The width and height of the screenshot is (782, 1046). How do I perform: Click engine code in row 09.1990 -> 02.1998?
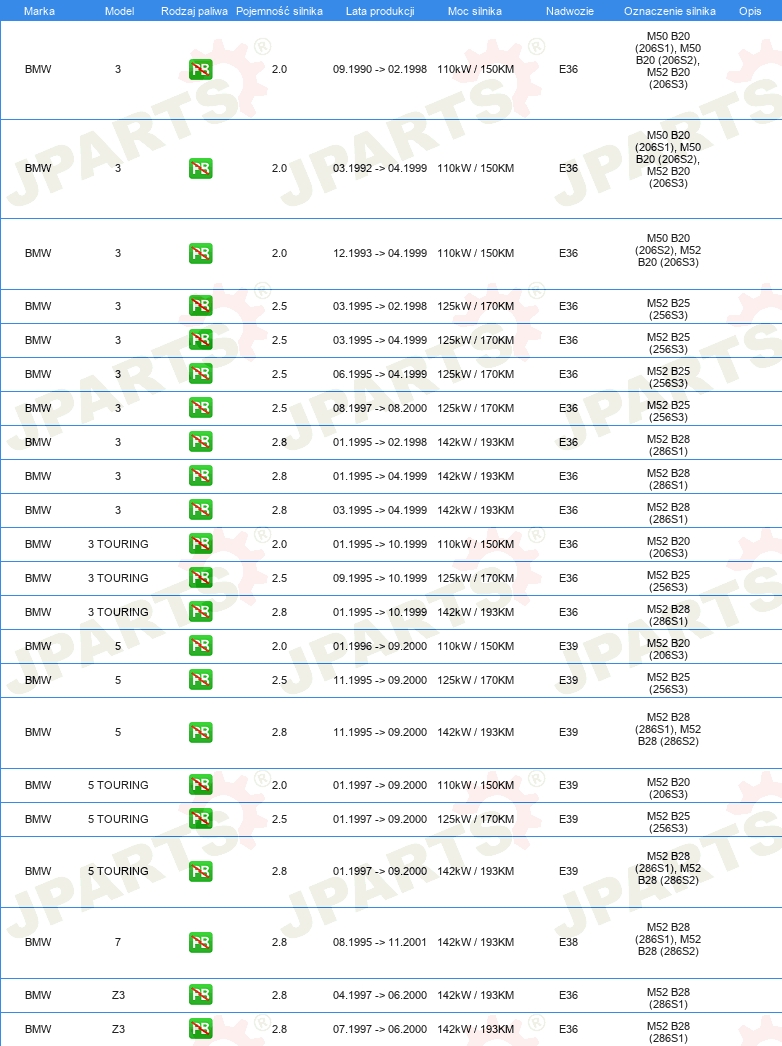click(x=668, y=60)
